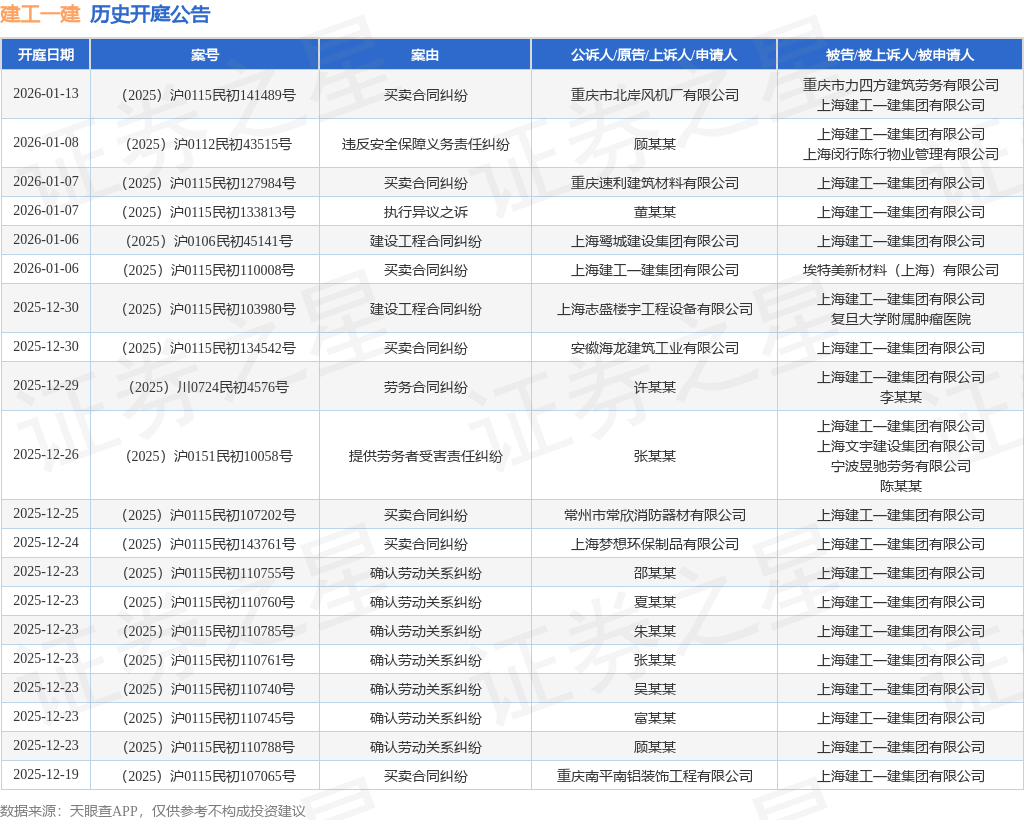Click plaintiff 朱某某
This screenshot has width=1024, height=820.
(x=654, y=631)
